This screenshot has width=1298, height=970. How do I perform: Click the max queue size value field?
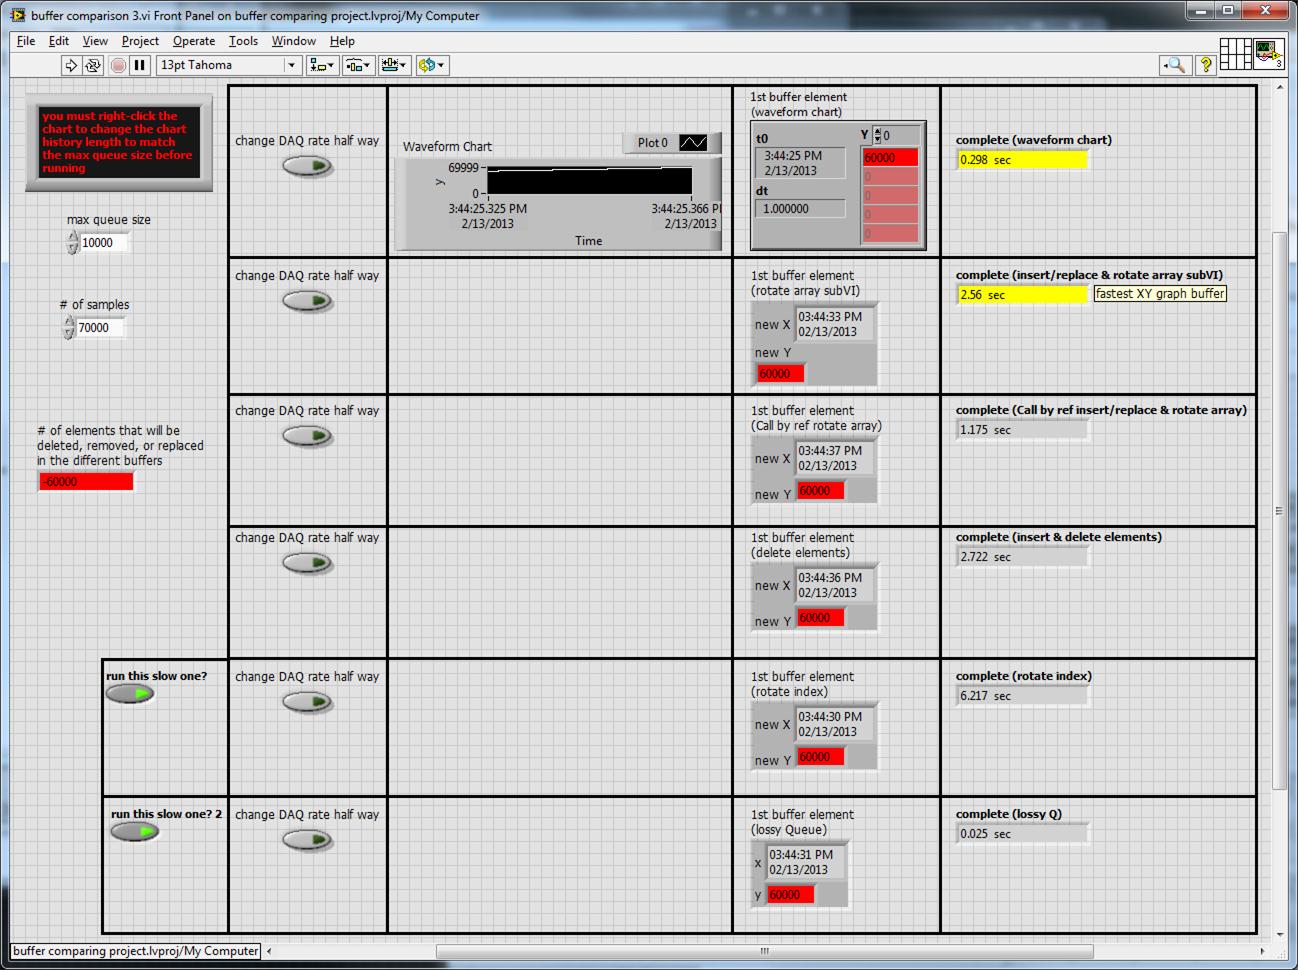pos(104,243)
